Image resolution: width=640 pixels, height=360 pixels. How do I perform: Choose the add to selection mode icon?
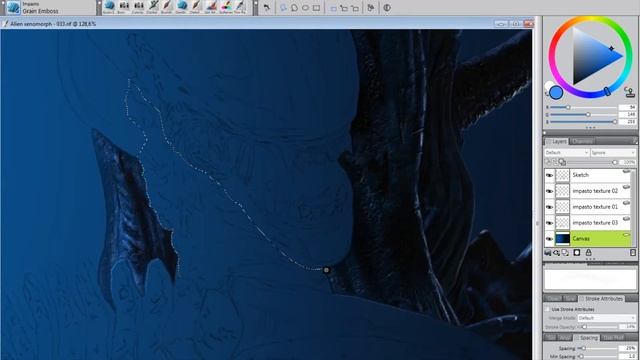click(344, 8)
